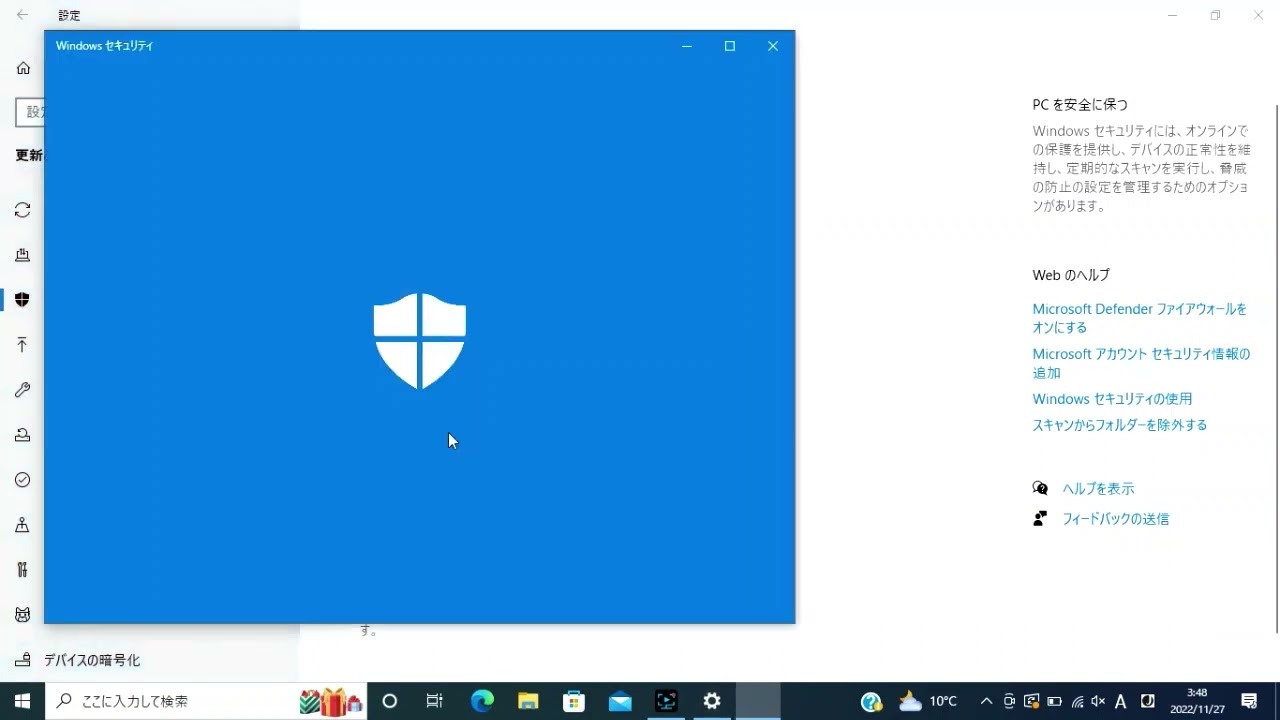
Task: Click ヘルプを表示 link
Action: (x=1097, y=489)
